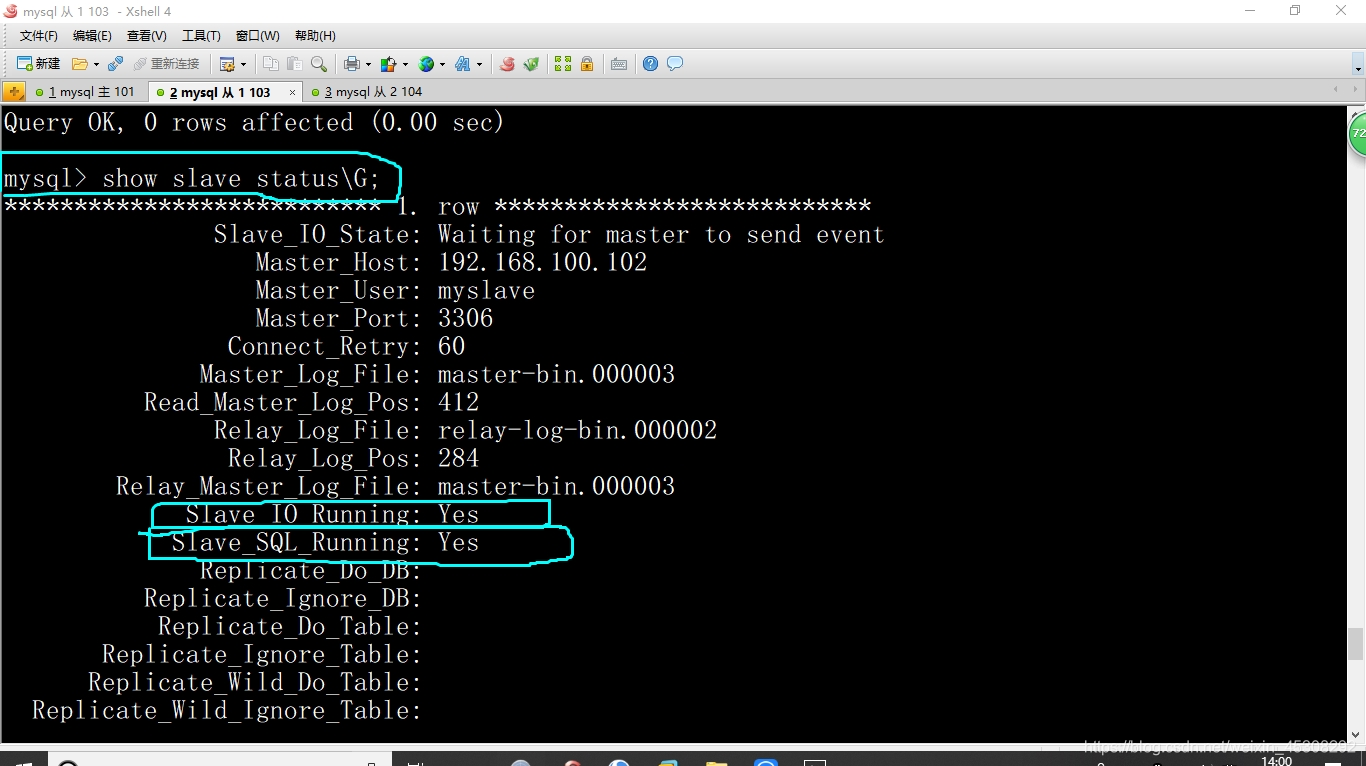Click Read_Master_Log_Pos value 412
1366x766 pixels.
point(459,403)
